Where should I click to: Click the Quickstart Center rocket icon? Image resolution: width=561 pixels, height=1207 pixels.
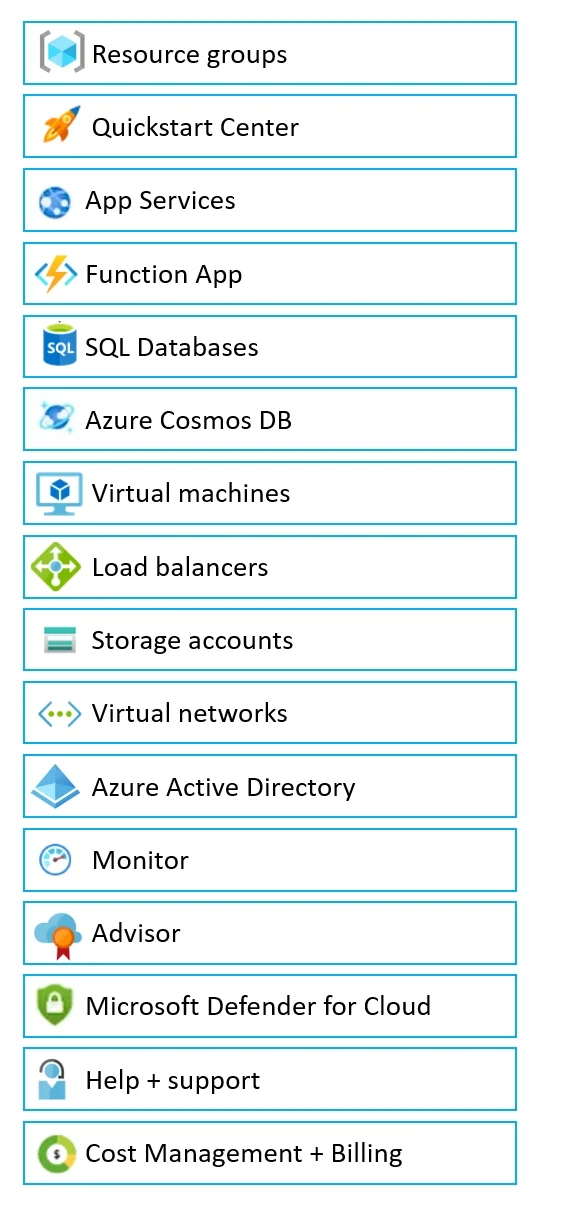click(60, 126)
